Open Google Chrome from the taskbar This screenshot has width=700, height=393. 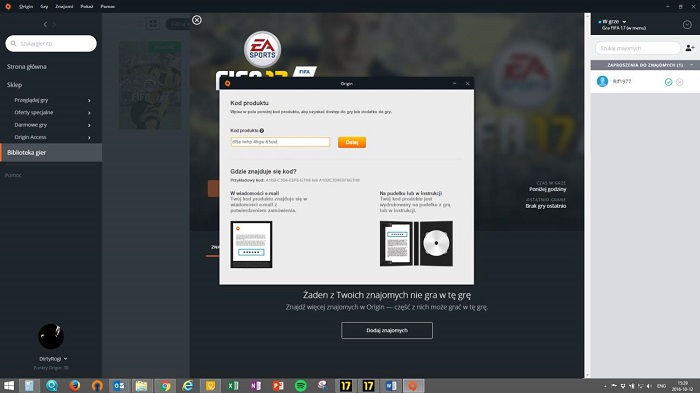pos(165,385)
